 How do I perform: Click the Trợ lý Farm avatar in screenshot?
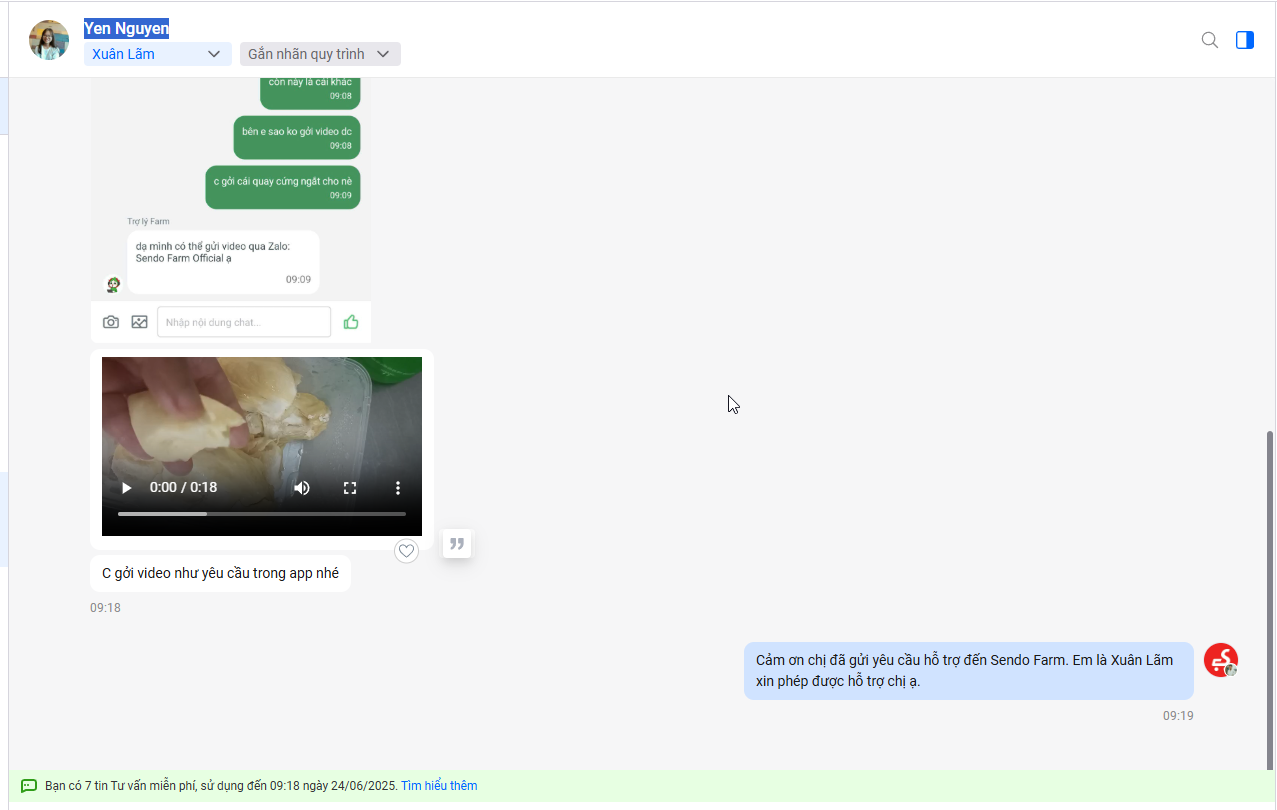[x=113, y=285]
